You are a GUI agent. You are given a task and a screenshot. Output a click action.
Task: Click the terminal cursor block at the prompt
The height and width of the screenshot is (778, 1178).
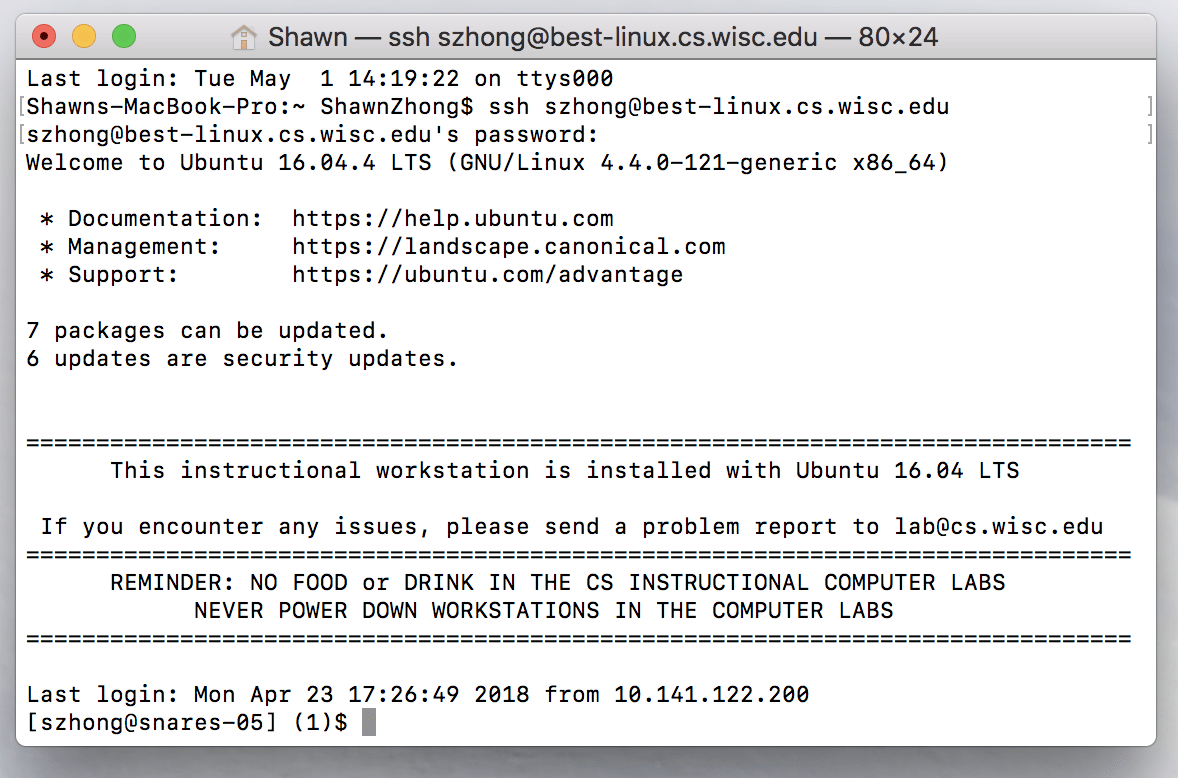point(369,722)
